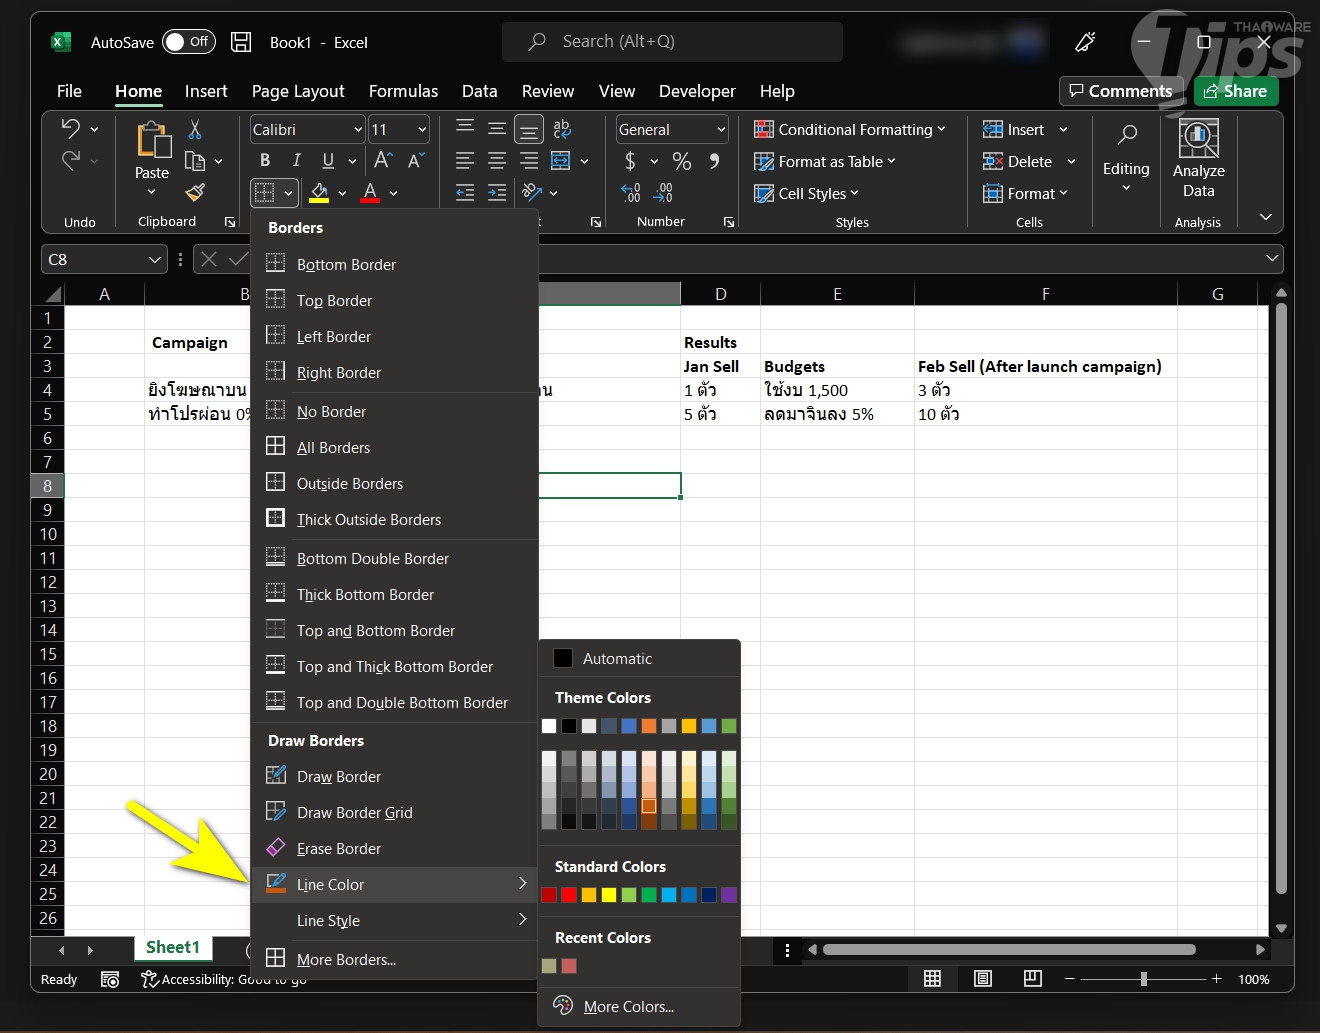Select All Borders from Borders menu
Viewport: 1320px width, 1033px height.
click(333, 448)
